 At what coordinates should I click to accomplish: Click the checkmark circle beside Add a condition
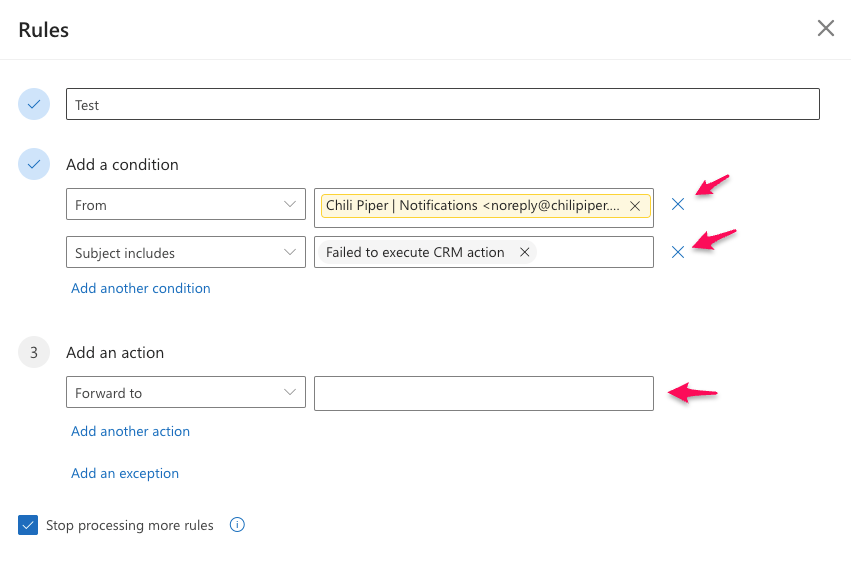pos(34,164)
